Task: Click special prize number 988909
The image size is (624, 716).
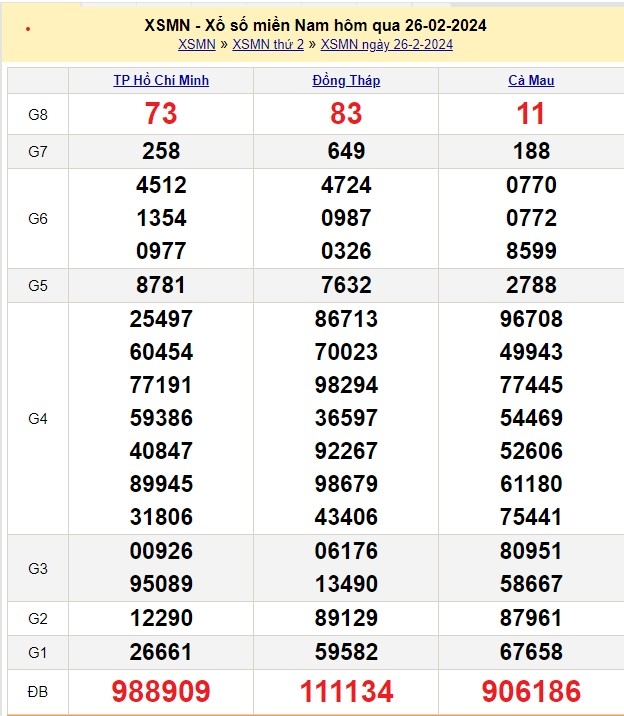Action: [161, 691]
